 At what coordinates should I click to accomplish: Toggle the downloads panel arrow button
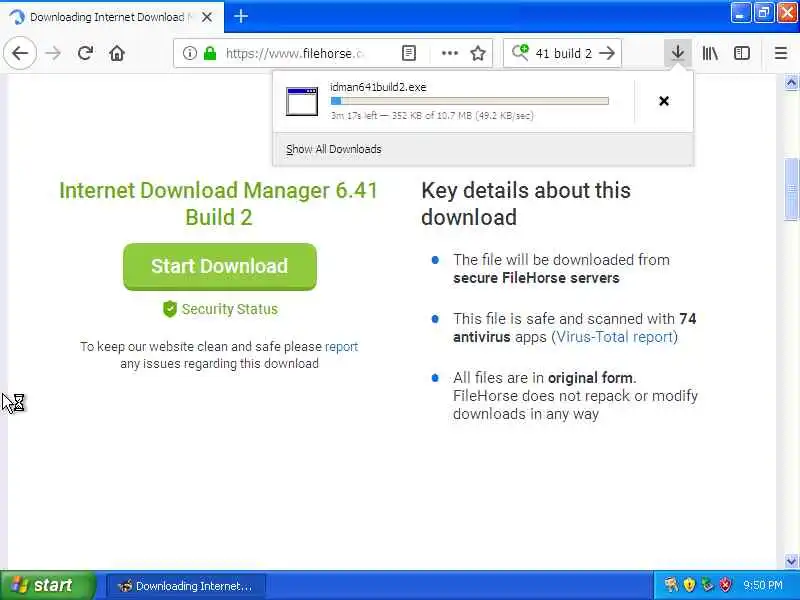[678, 53]
